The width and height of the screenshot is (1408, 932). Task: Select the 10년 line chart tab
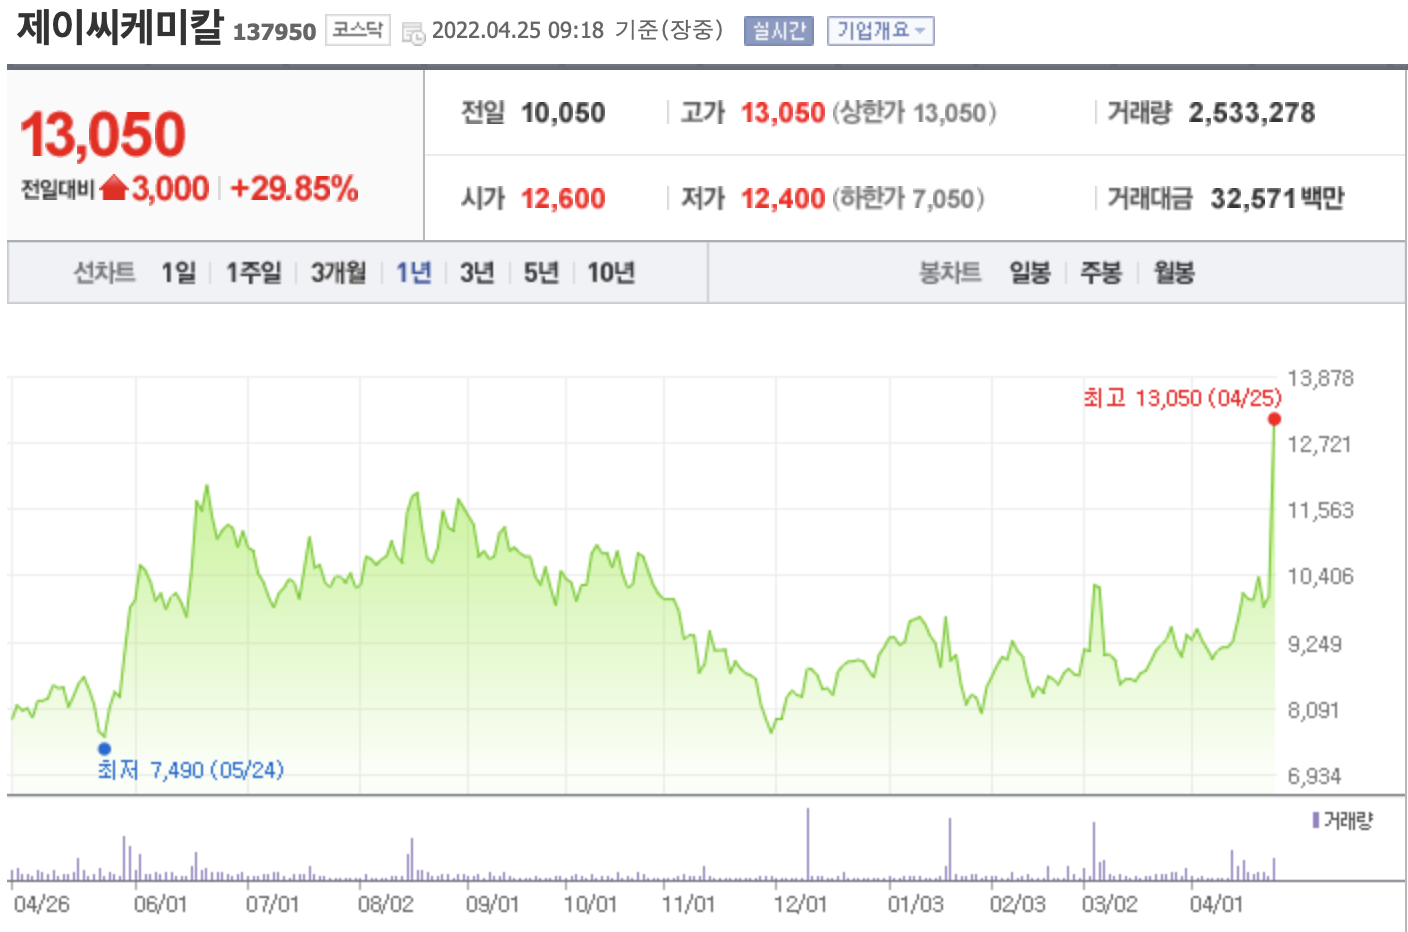[611, 272]
